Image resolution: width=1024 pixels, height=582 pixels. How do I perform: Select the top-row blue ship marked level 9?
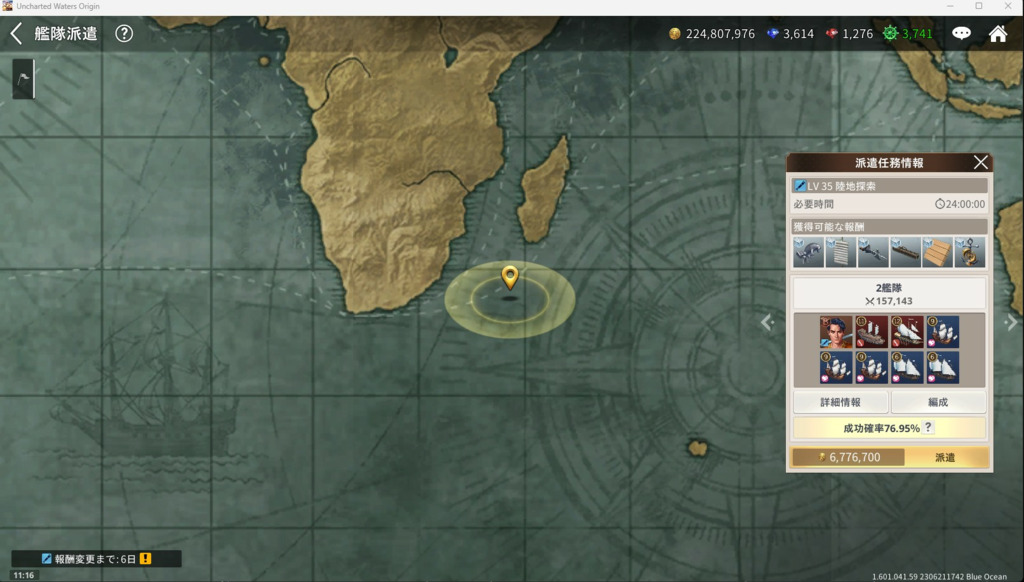click(942, 332)
